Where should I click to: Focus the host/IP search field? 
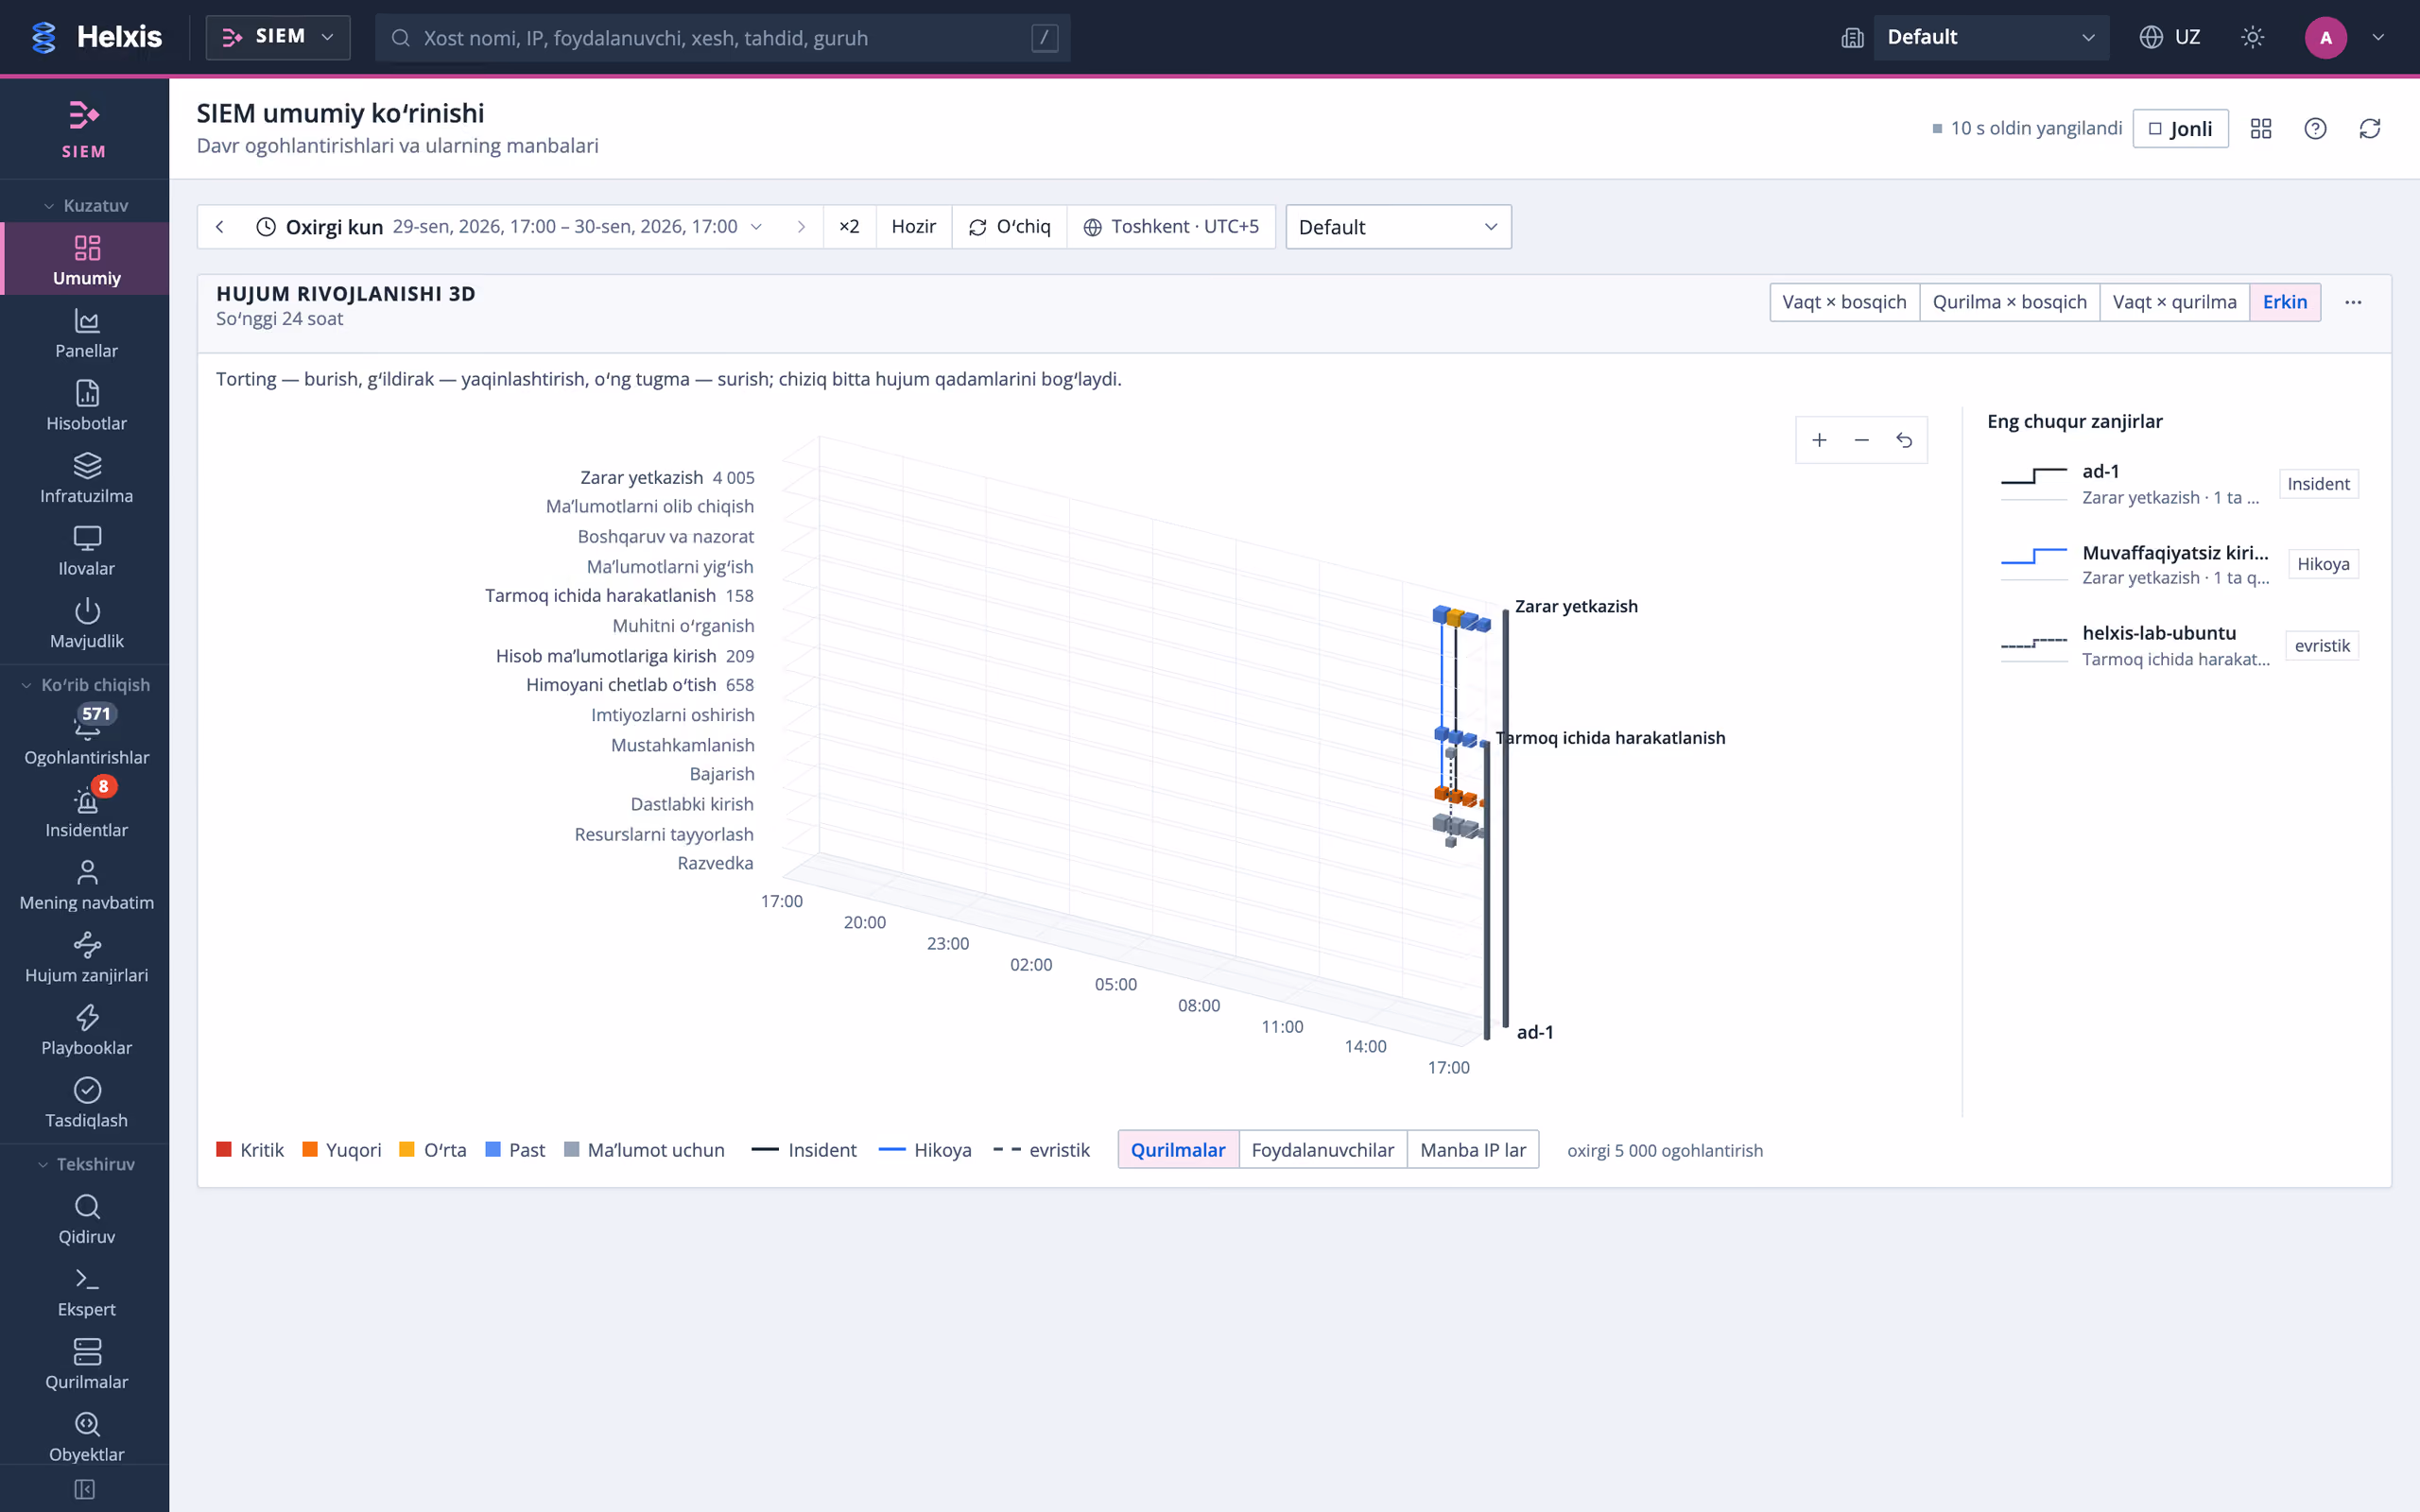pyautogui.click(x=722, y=38)
